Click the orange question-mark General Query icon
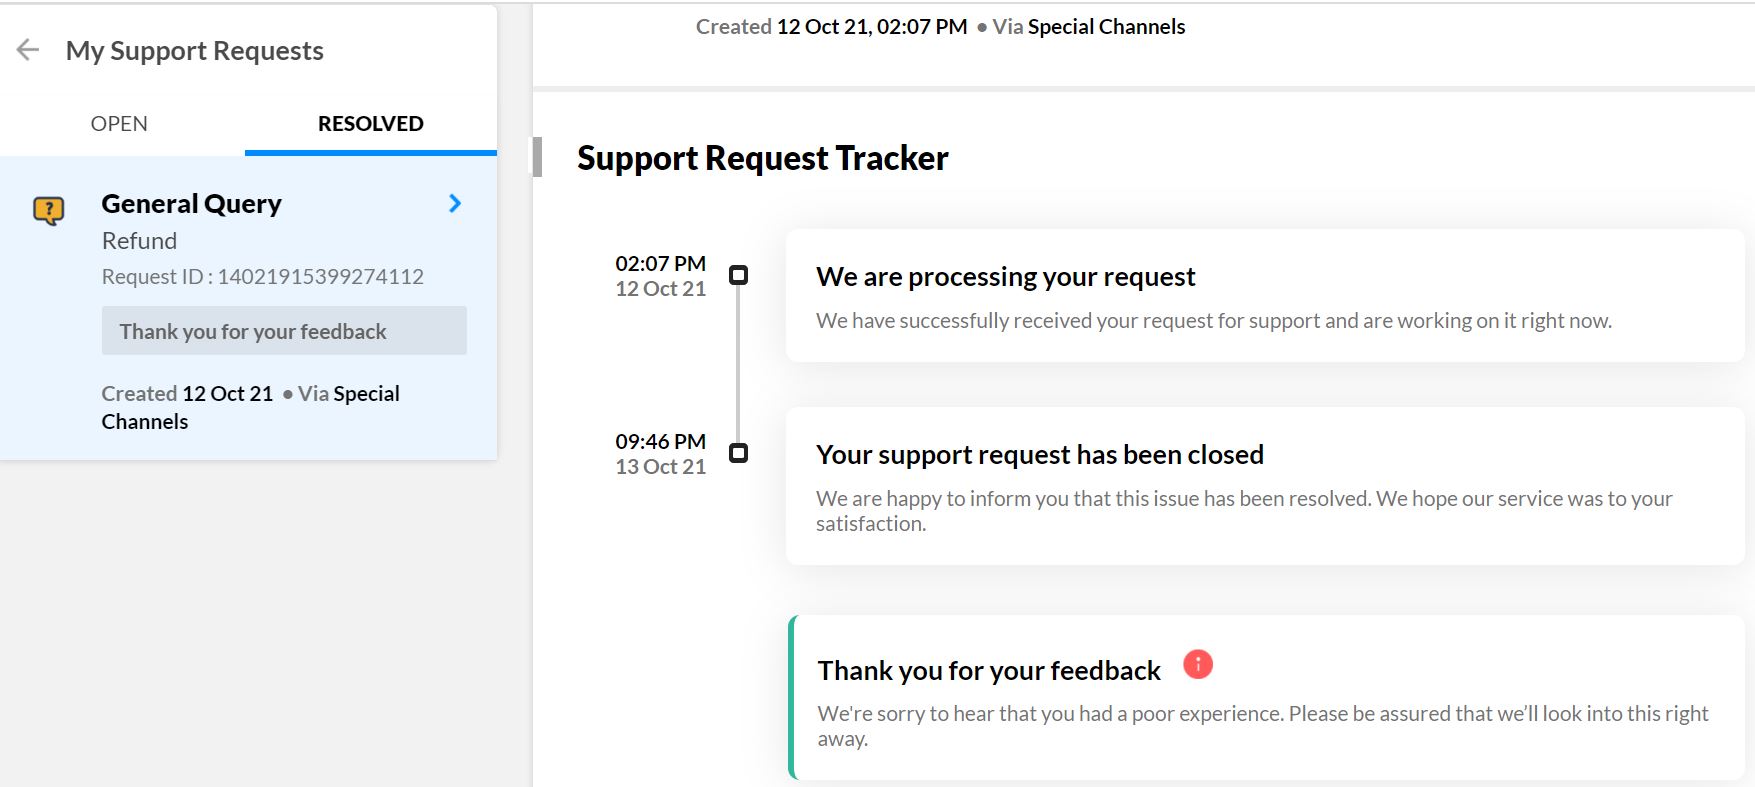Viewport: 1755px width, 787px height. (48, 210)
